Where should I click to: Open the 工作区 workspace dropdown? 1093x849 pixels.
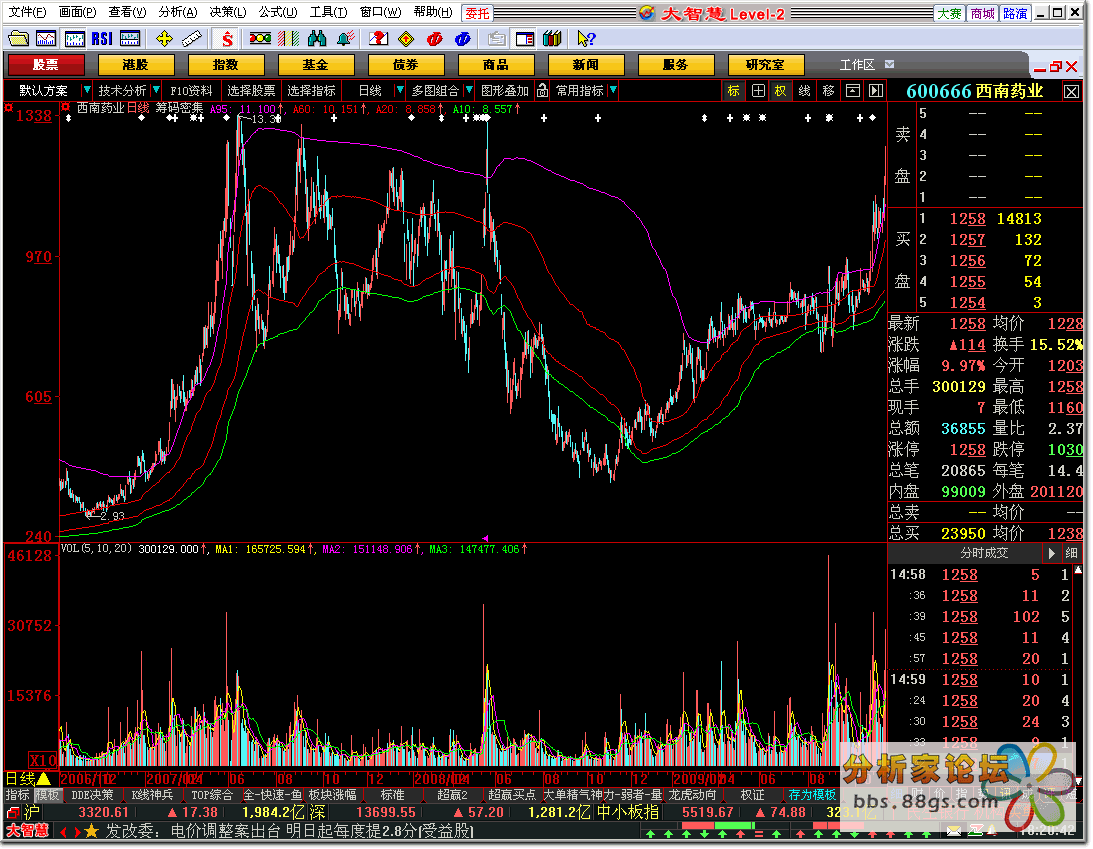(889, 64)
